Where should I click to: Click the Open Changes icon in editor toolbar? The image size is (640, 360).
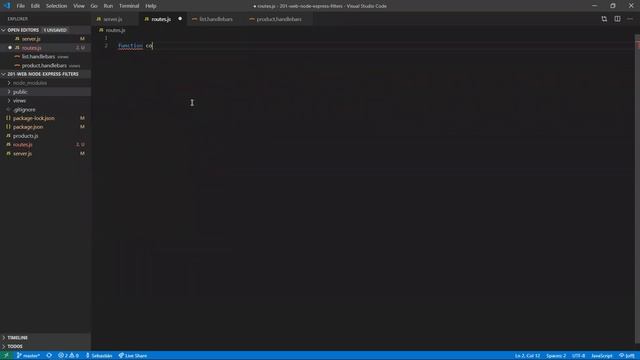[604, 19]
